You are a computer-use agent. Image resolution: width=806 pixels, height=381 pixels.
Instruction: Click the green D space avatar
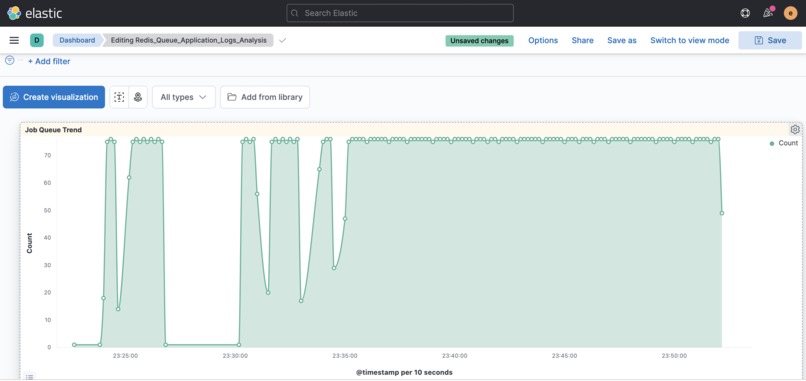point(36,40)
